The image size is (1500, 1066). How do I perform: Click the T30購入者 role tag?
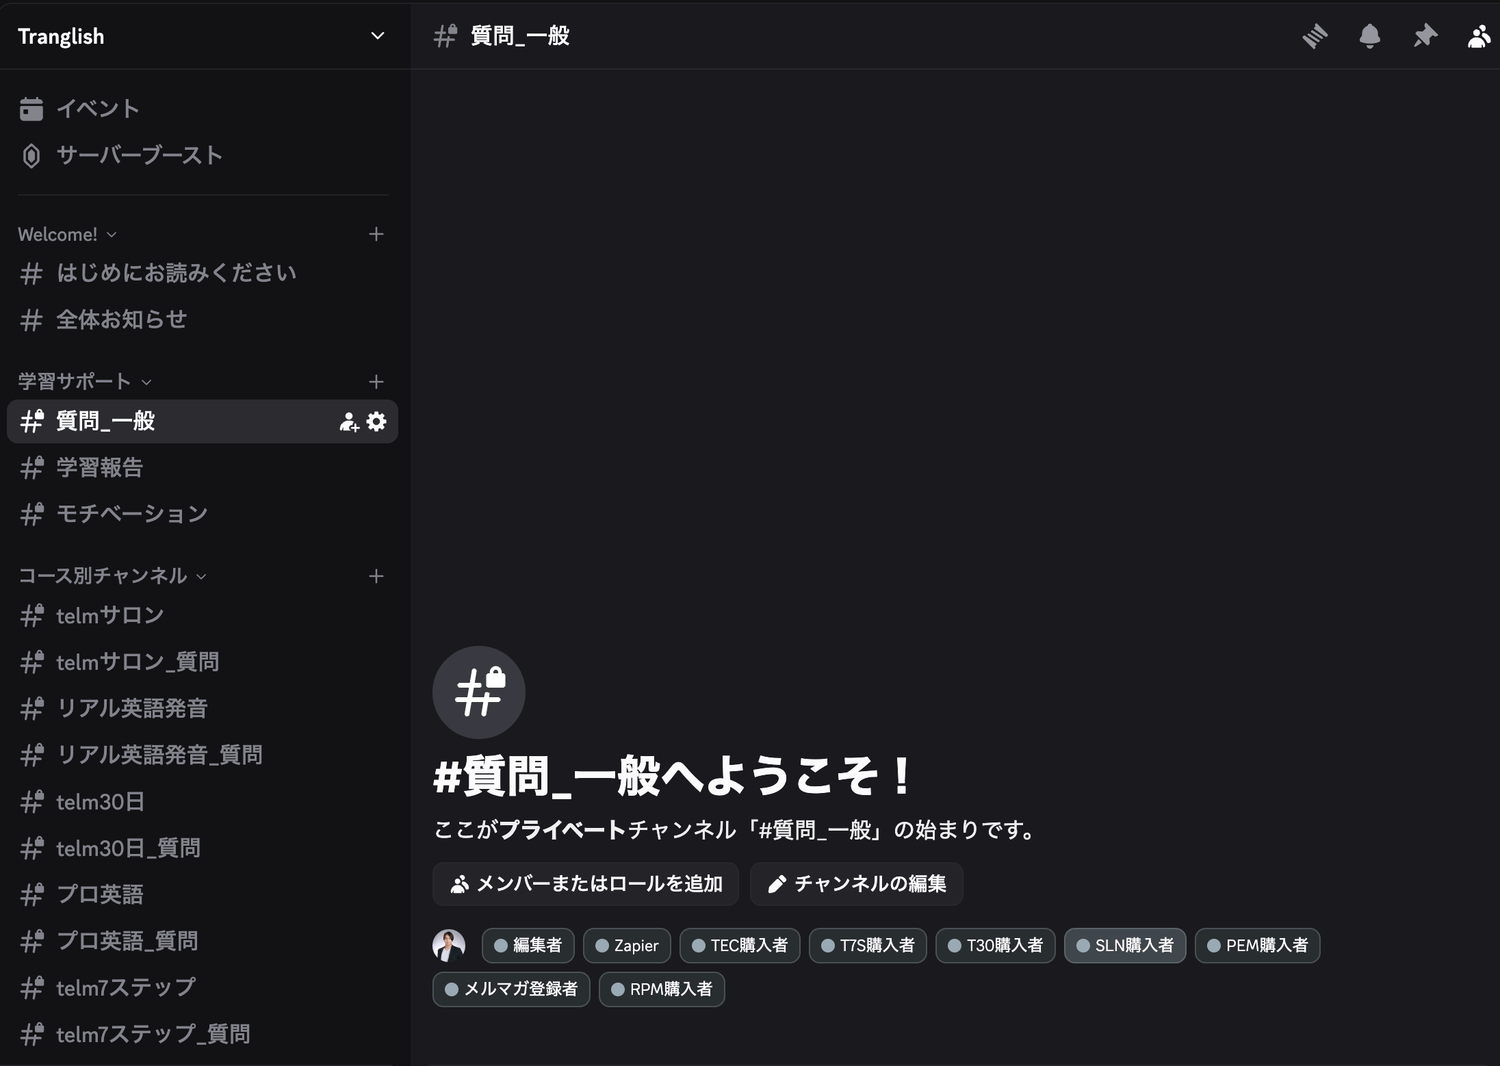click(996, 945)
